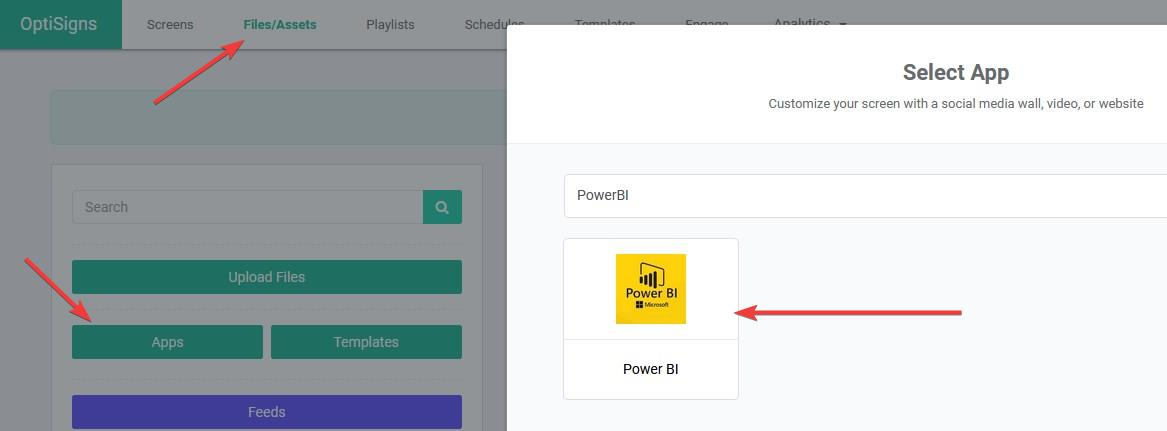Click the Power BI caption under the logo
Screen dimensions: 1167x431
[651, 369]
